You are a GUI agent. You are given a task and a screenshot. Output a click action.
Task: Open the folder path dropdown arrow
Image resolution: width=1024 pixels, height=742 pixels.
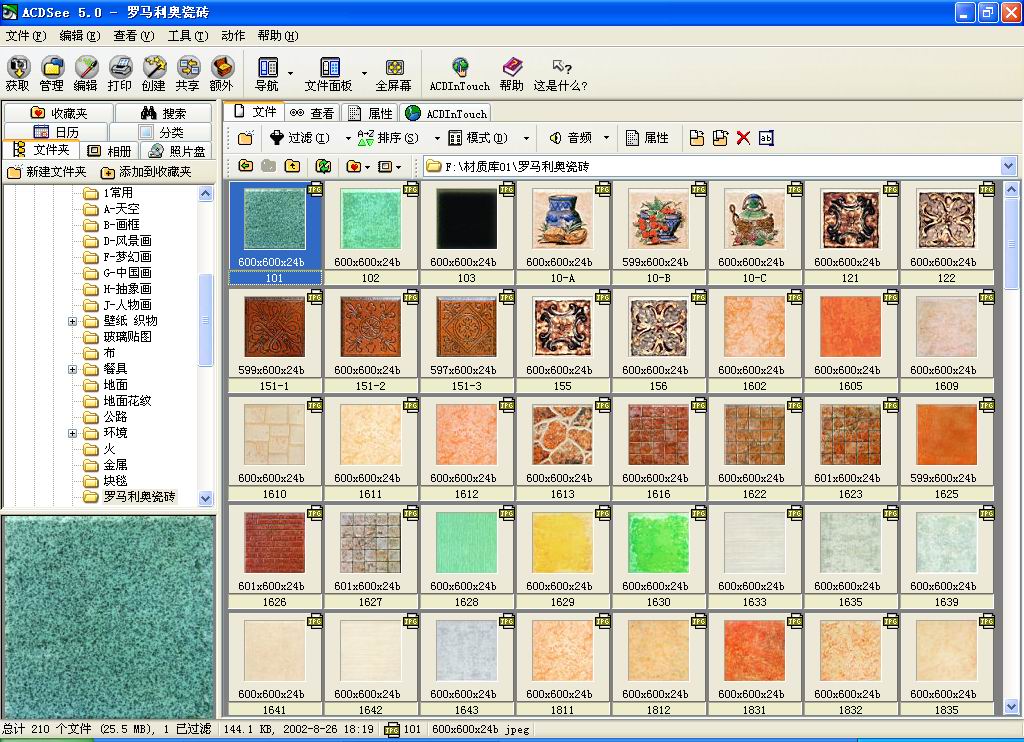1008,166
